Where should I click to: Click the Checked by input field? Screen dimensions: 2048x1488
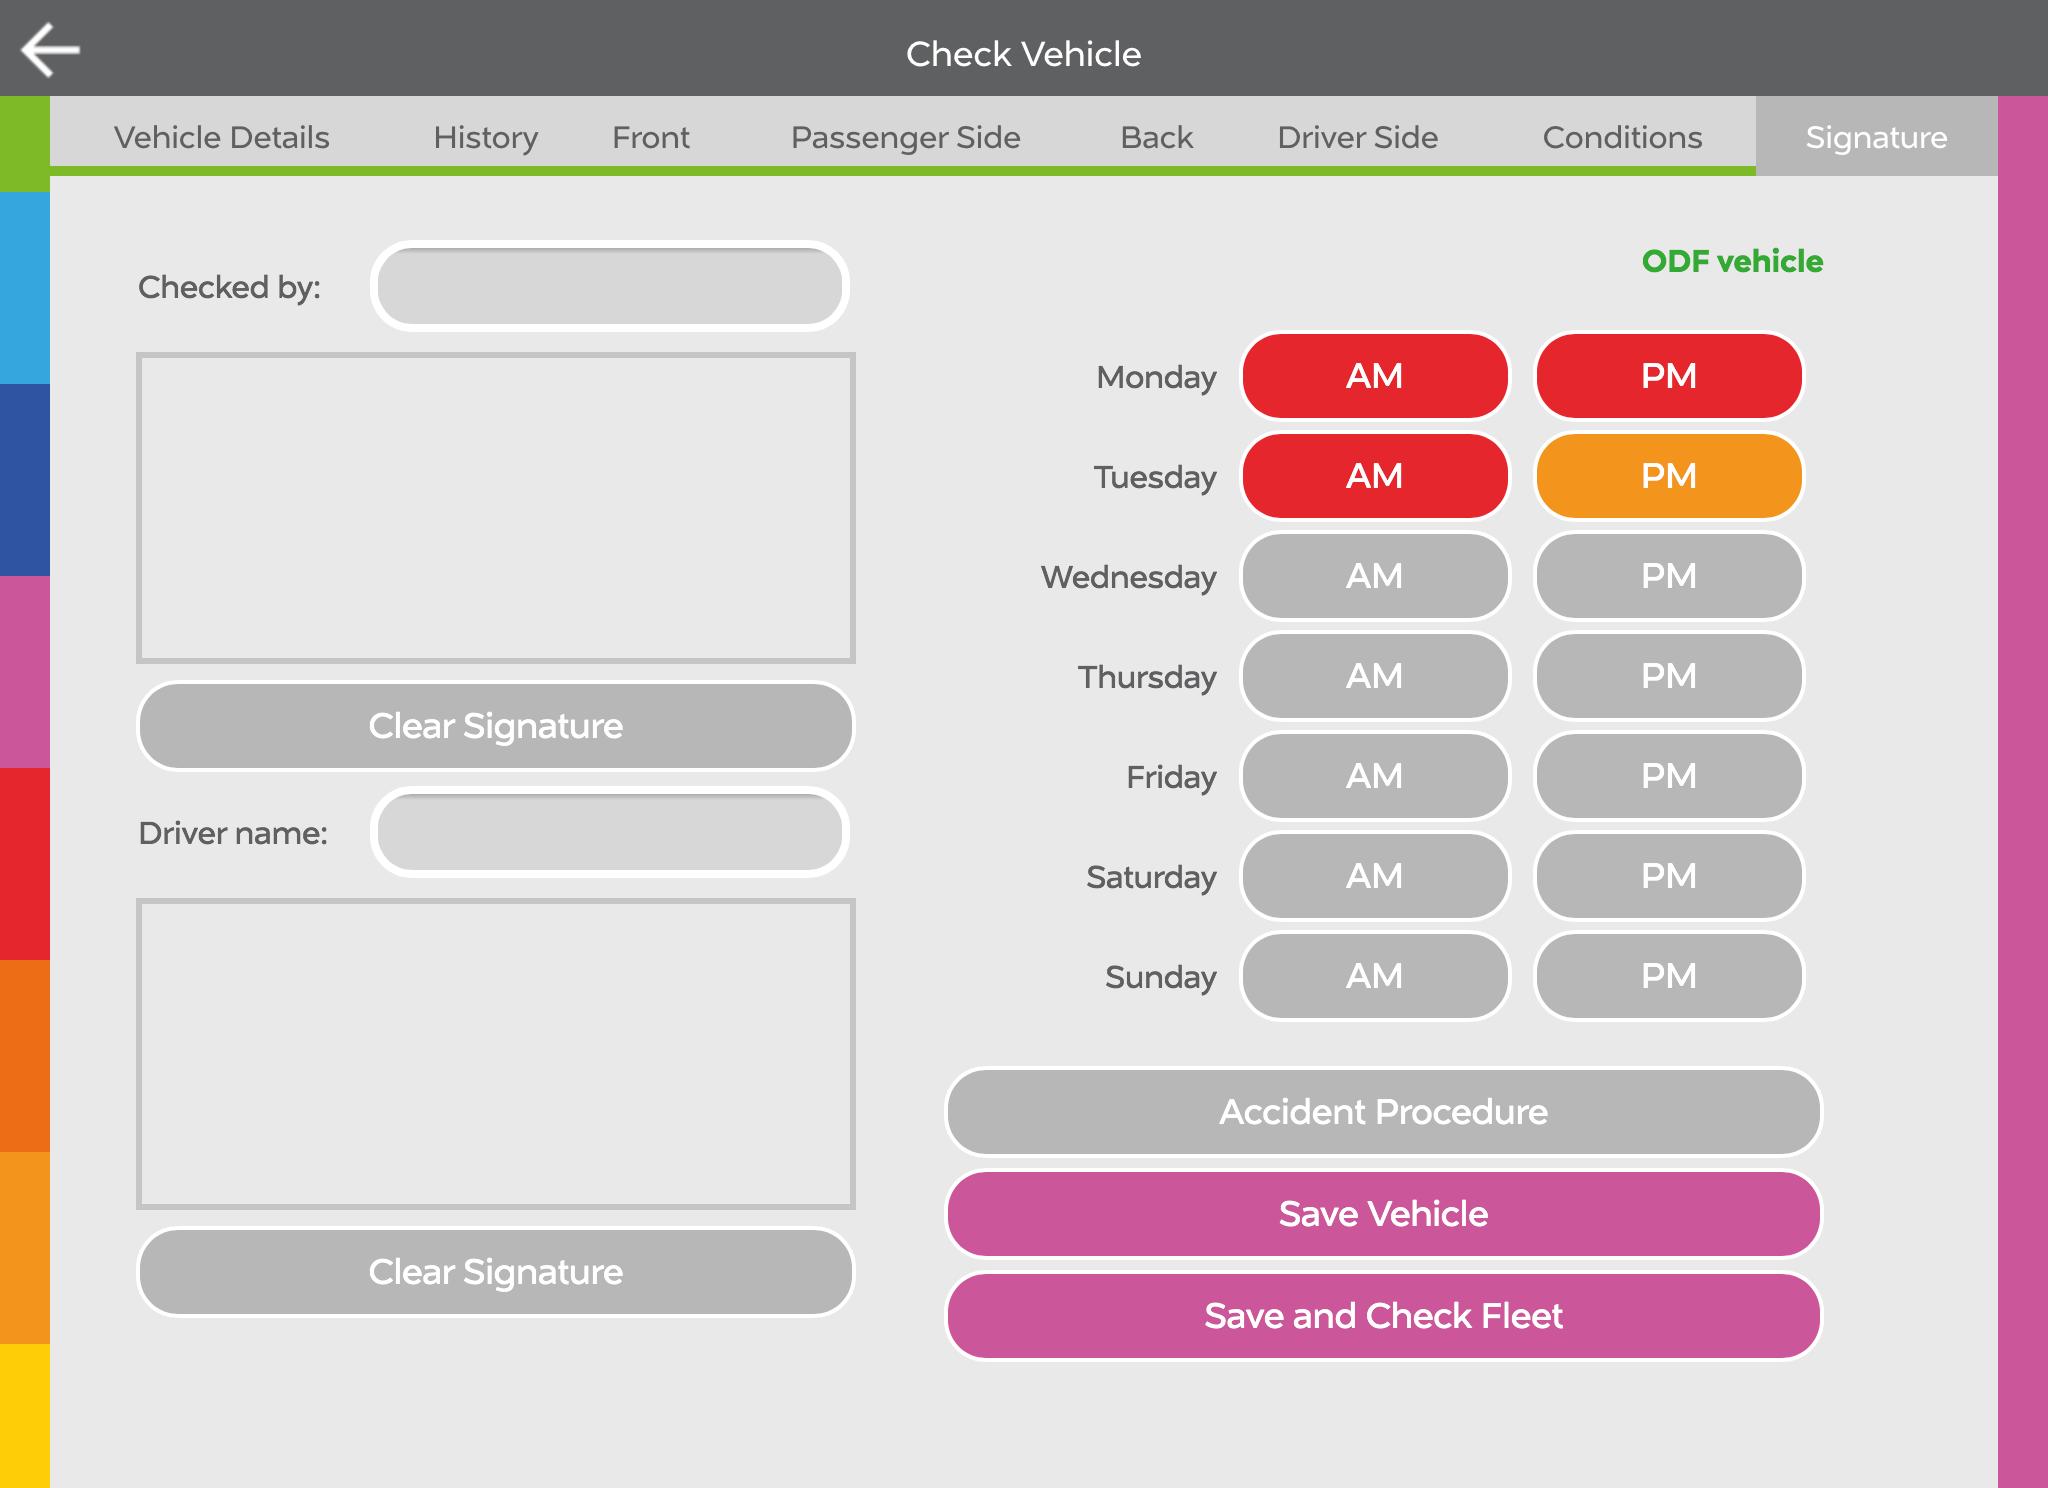pyautogui.click(x=611, y=286)
